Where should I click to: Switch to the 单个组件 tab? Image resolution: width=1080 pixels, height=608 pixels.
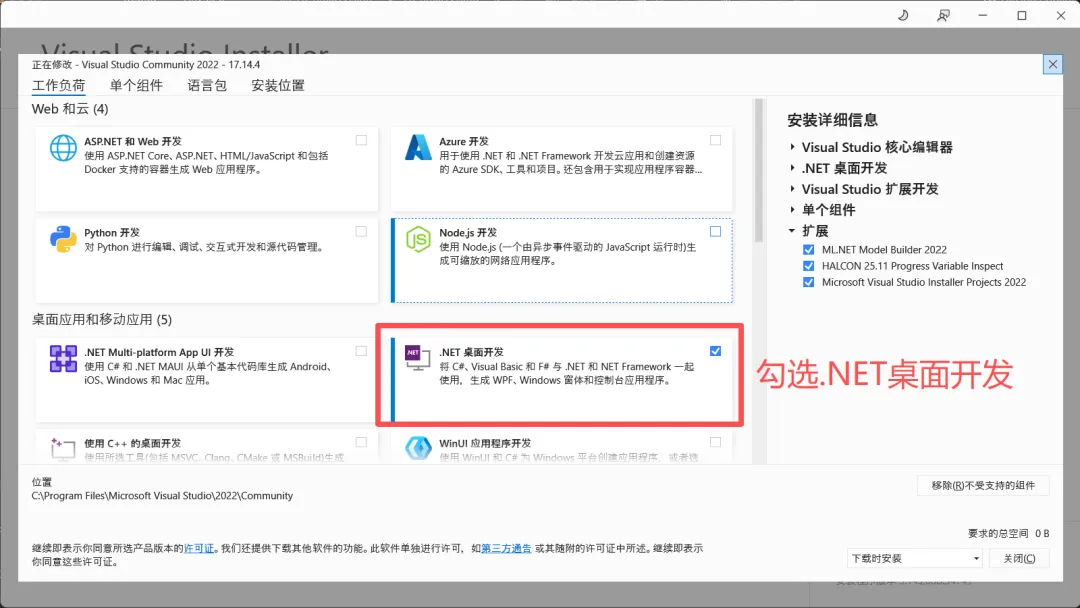136,85
